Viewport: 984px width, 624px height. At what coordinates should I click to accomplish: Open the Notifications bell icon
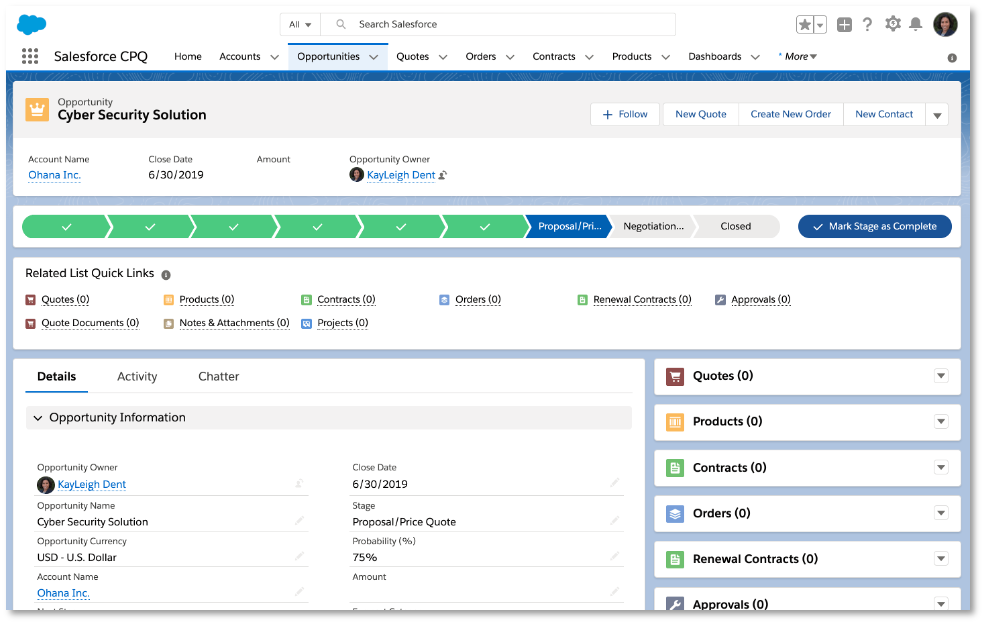coord(916,24)
